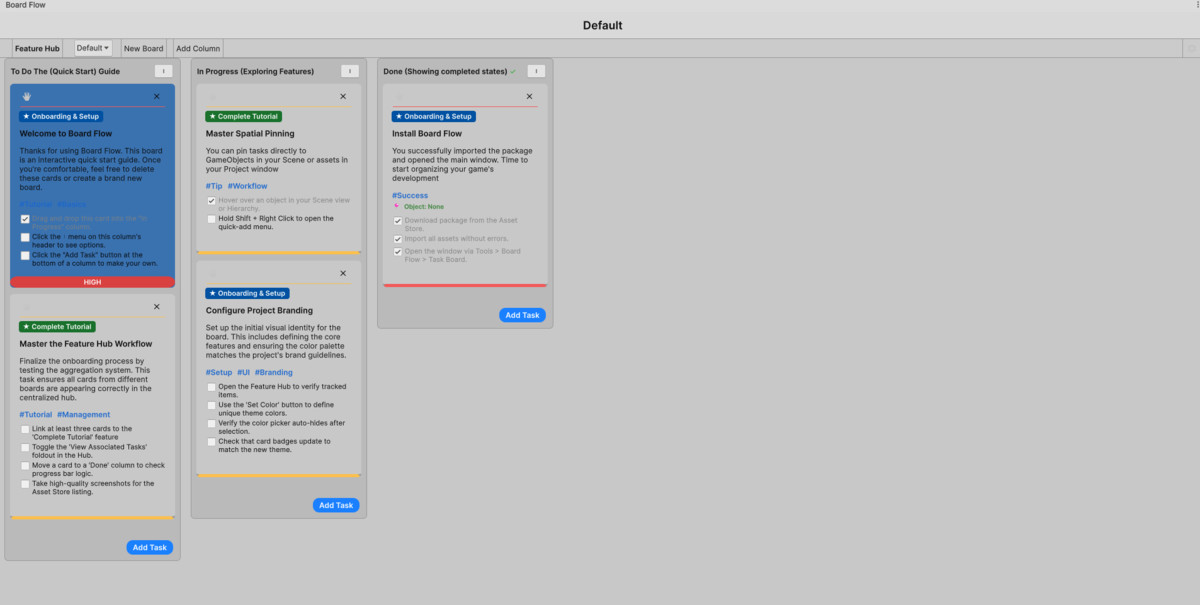Check 'Toggle the View Associated Tasks foldout' item
This screenshot has height=605, width=1200.
point(25,447)
